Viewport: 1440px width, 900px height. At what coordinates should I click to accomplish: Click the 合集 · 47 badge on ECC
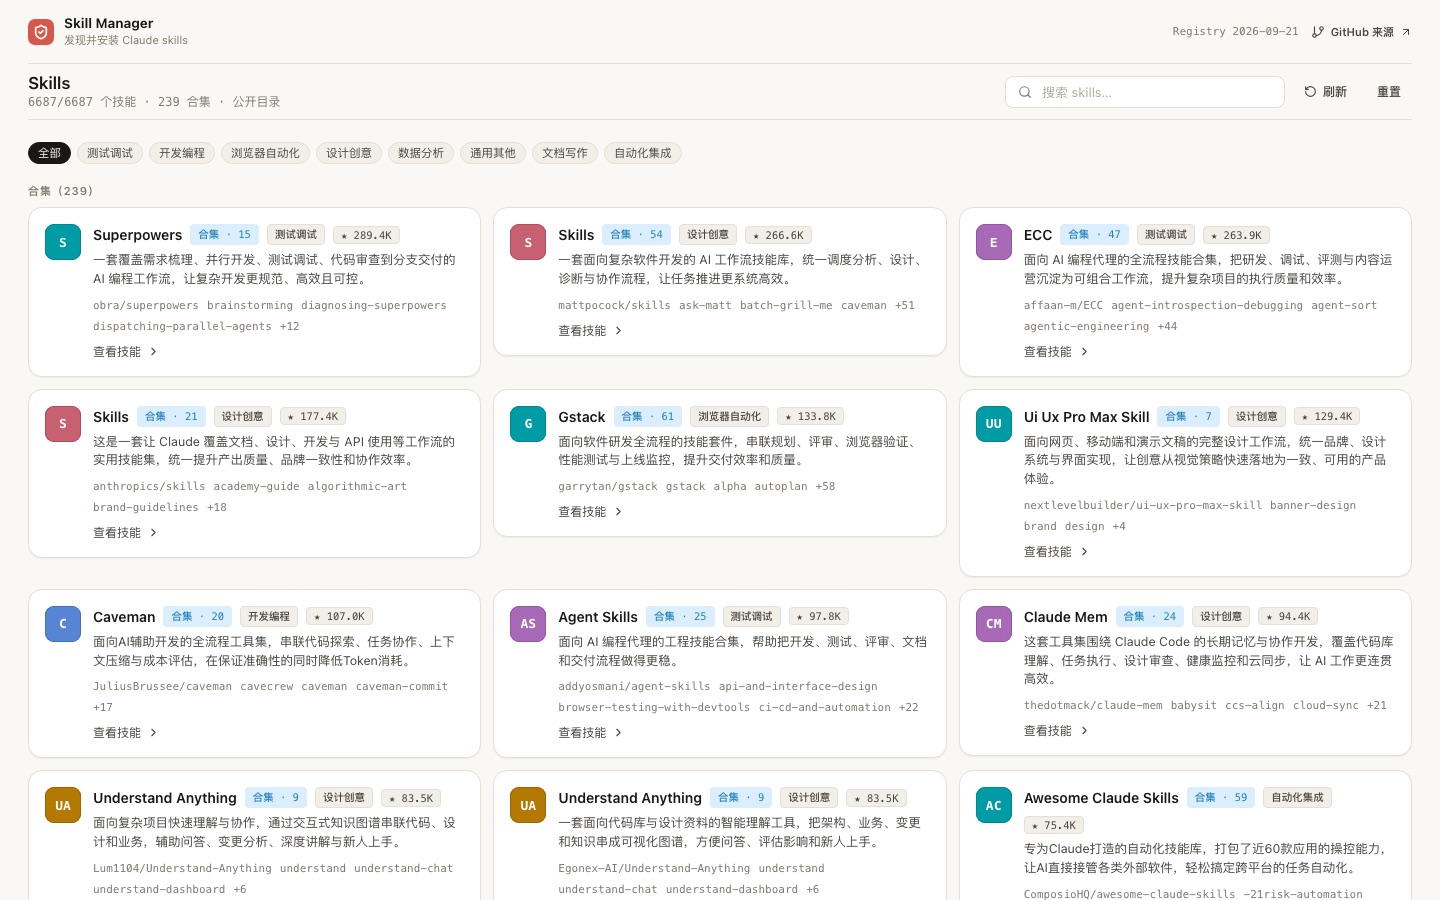pos(1095,235)
